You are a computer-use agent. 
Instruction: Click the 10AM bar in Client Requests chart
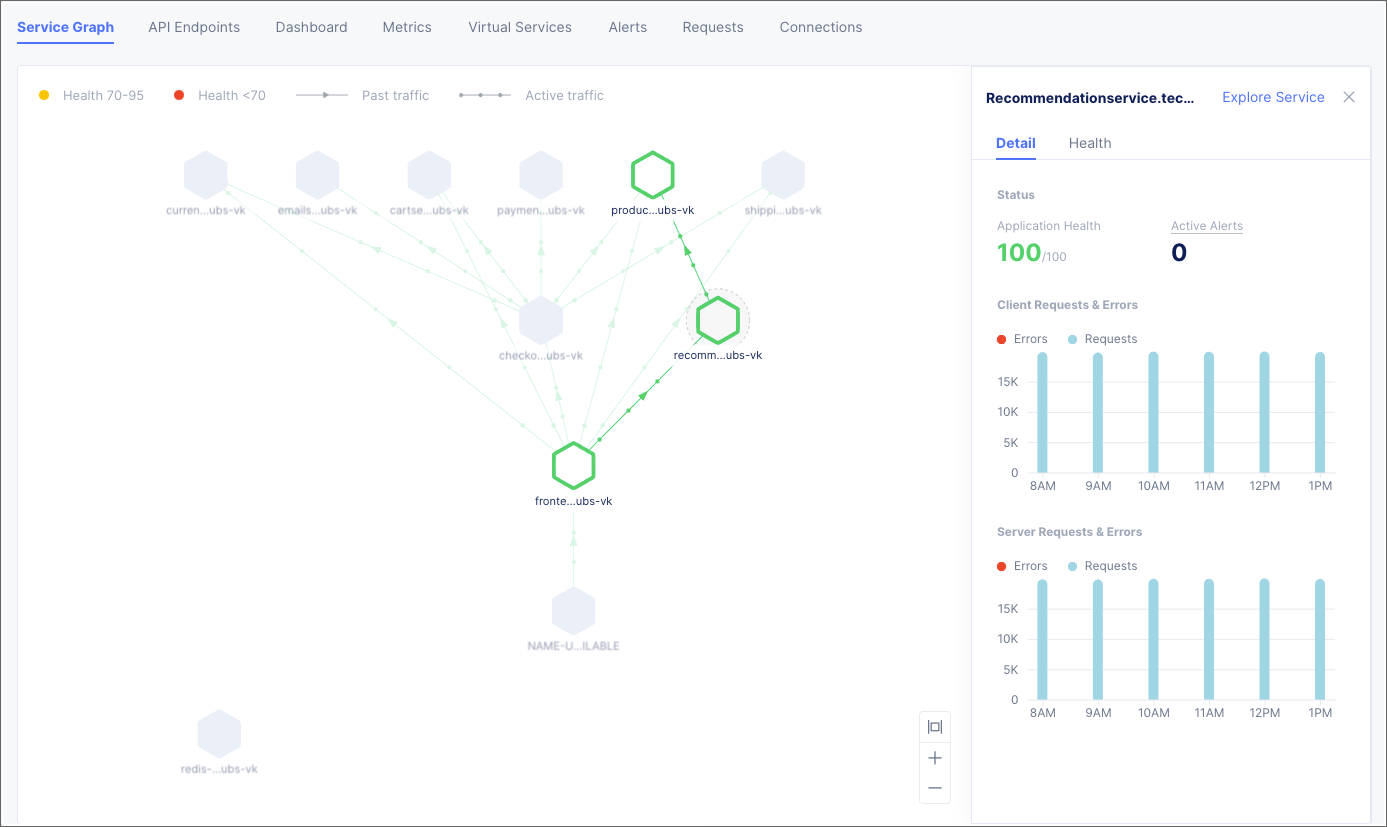(1153, 412)
